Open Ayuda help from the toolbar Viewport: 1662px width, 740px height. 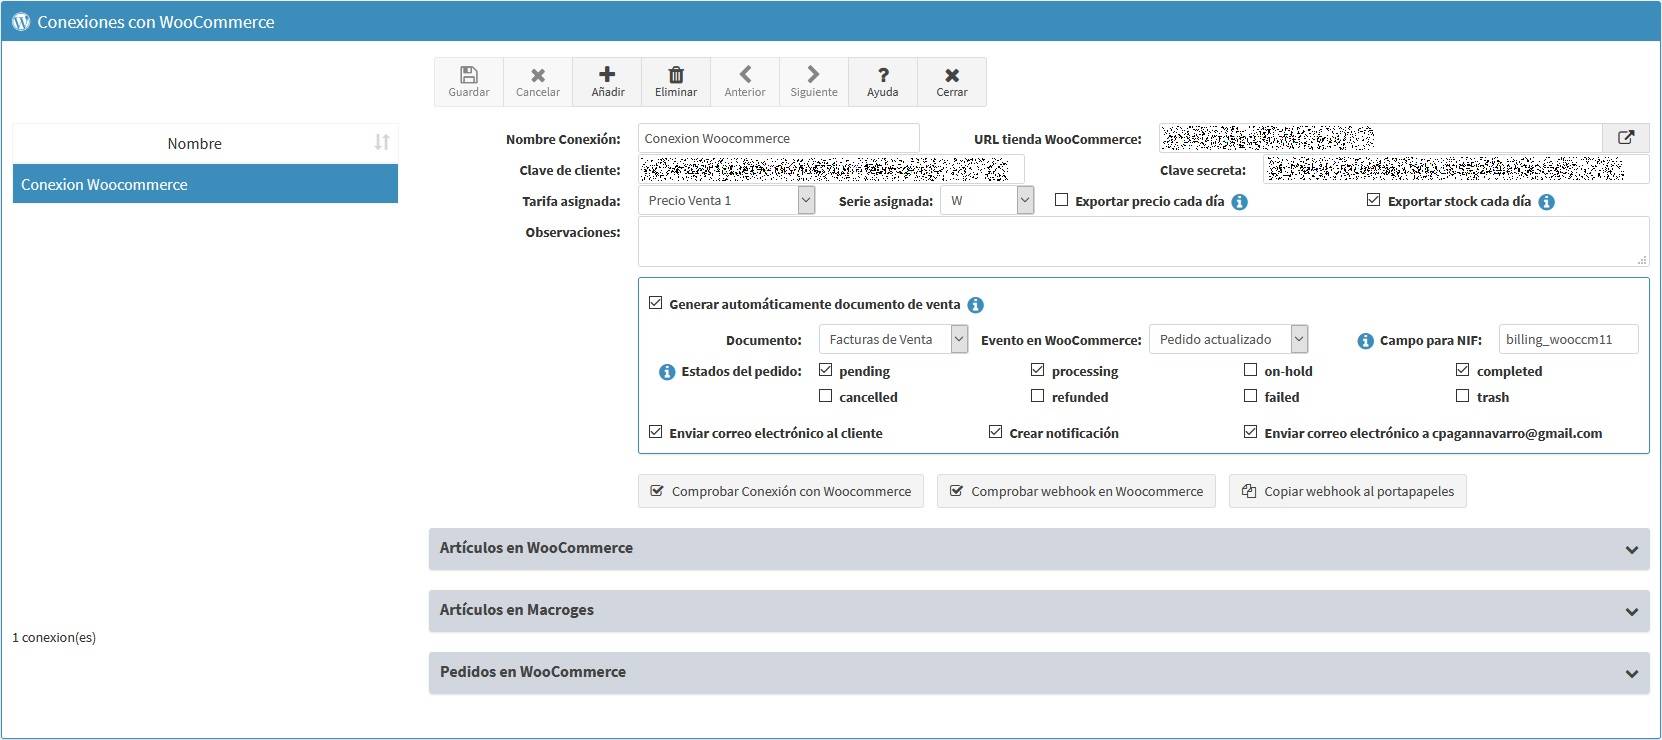tap(883, 82)
